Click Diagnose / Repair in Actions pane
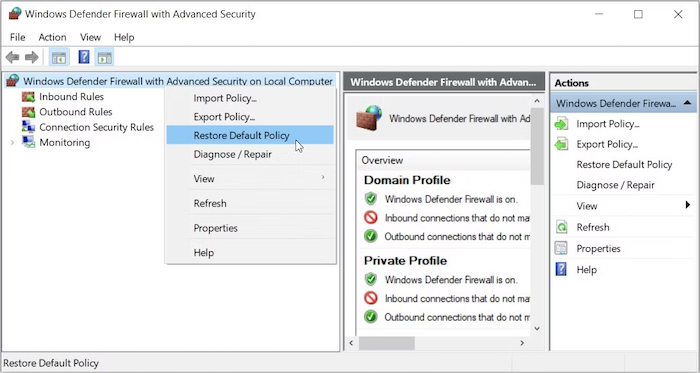700x373 pixels. pos(615,185)
